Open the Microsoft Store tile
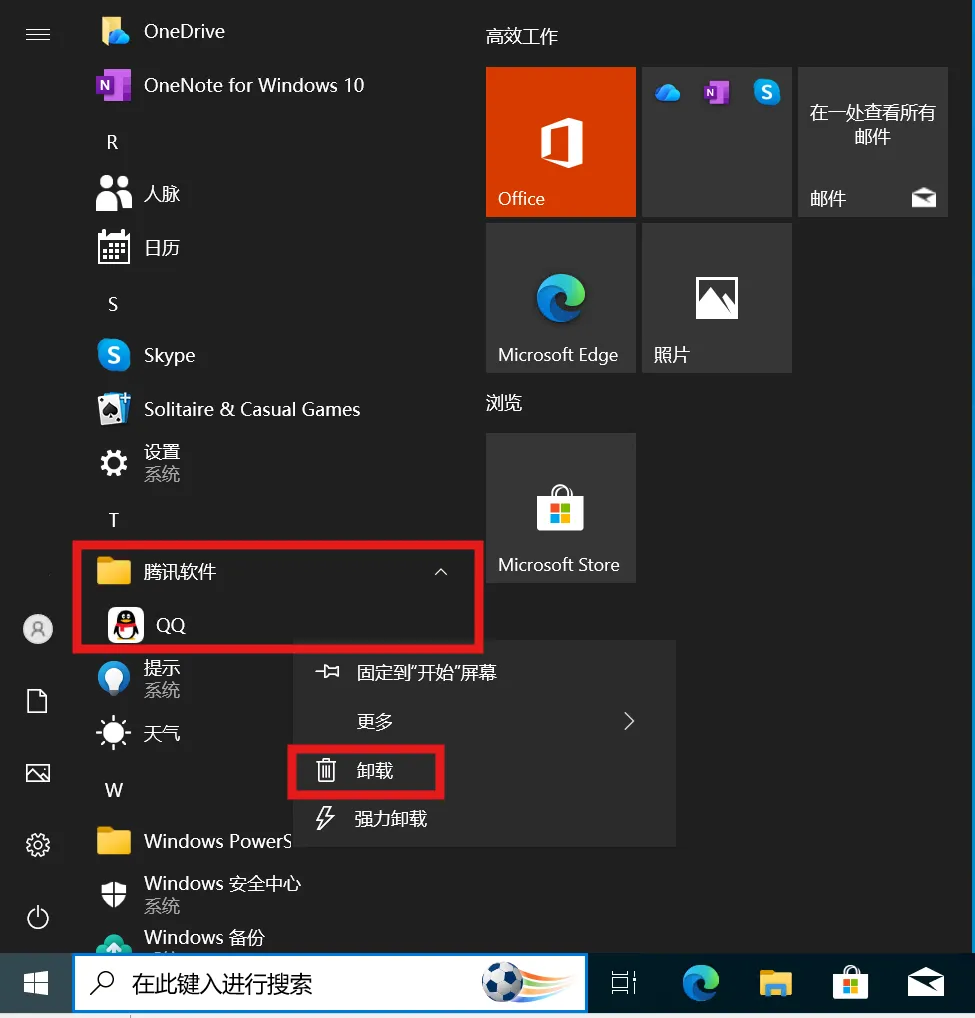975x1018 pixels. [561, 508]
